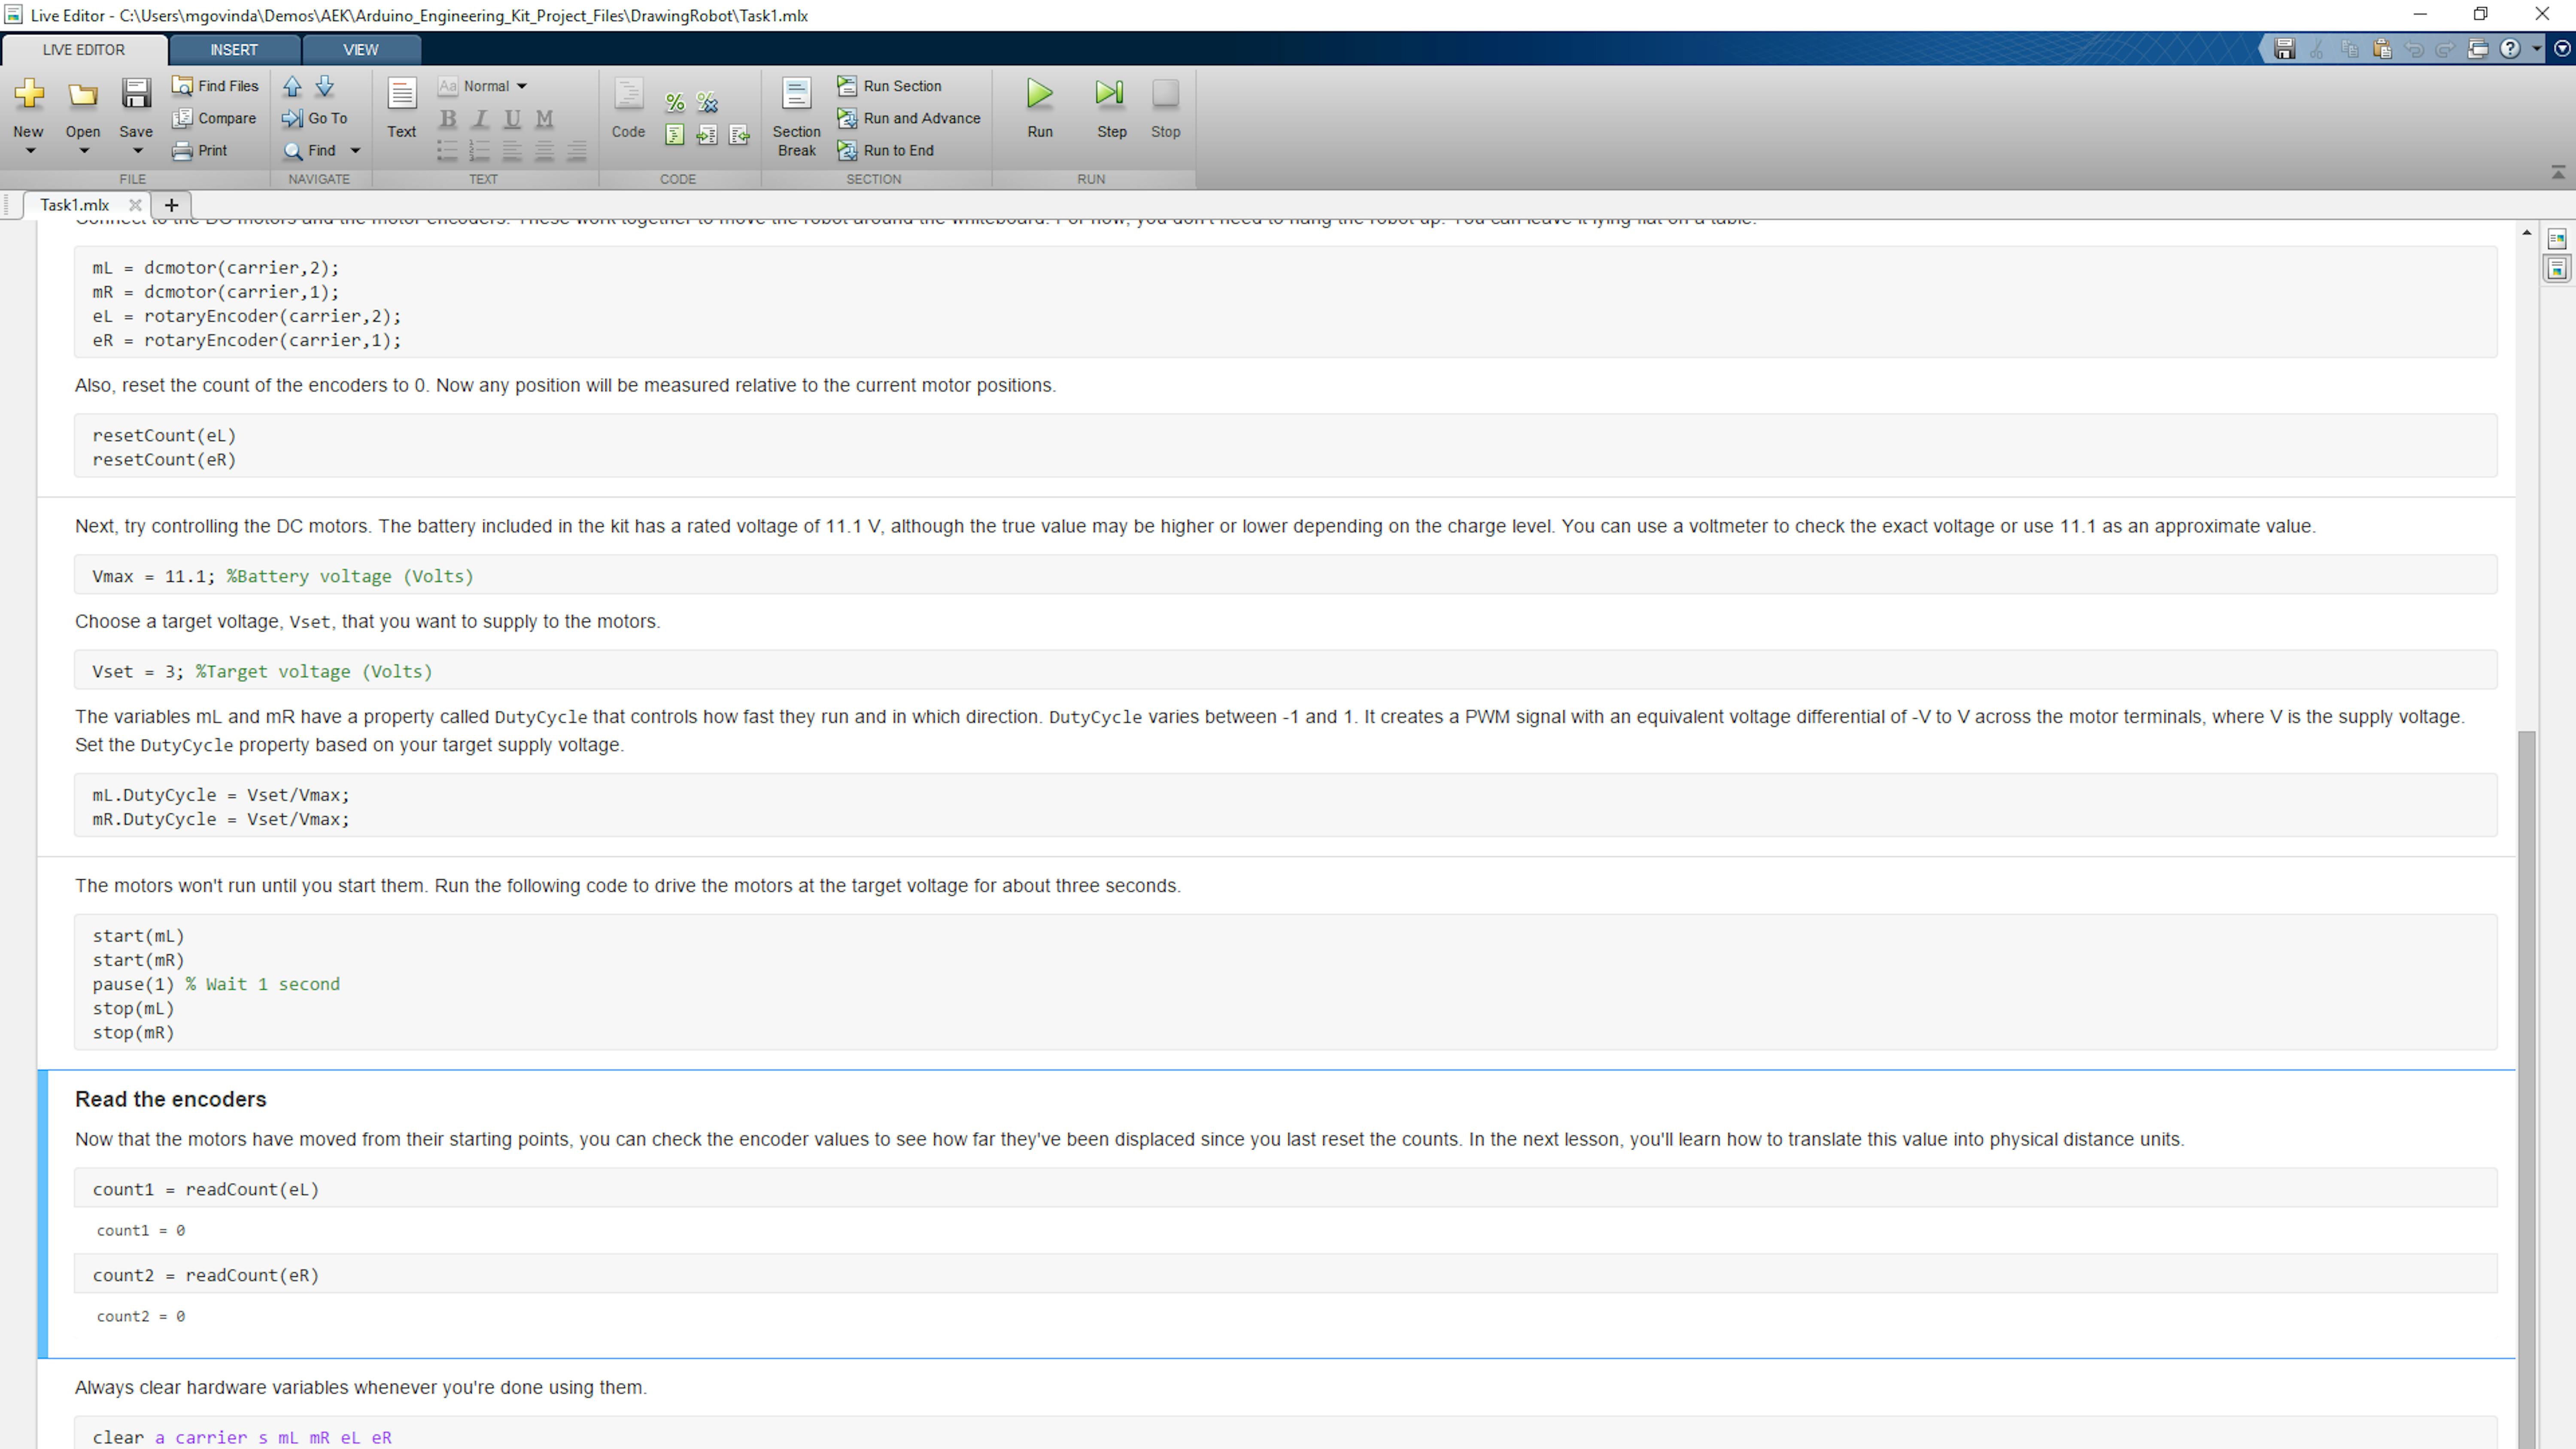
Task: Close the Task1.mlx tab
Action: tap(135, 205)
